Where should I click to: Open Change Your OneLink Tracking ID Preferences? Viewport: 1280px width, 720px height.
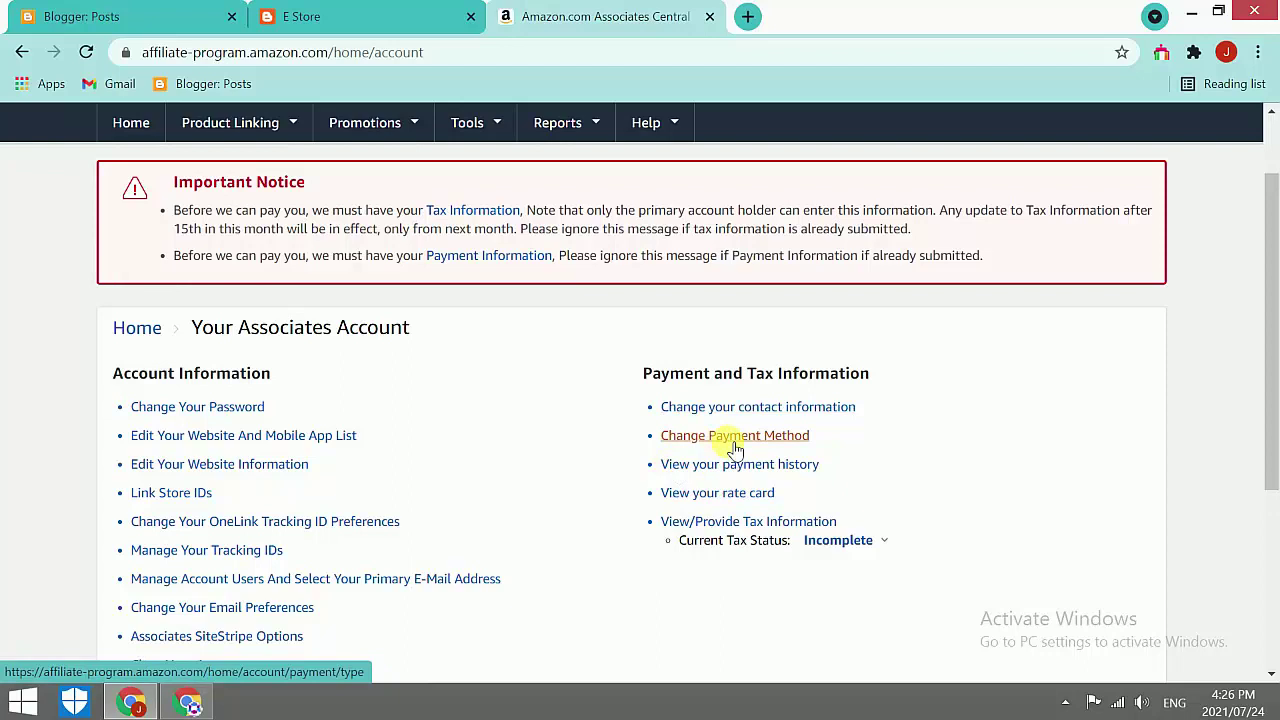pos(265,521)
